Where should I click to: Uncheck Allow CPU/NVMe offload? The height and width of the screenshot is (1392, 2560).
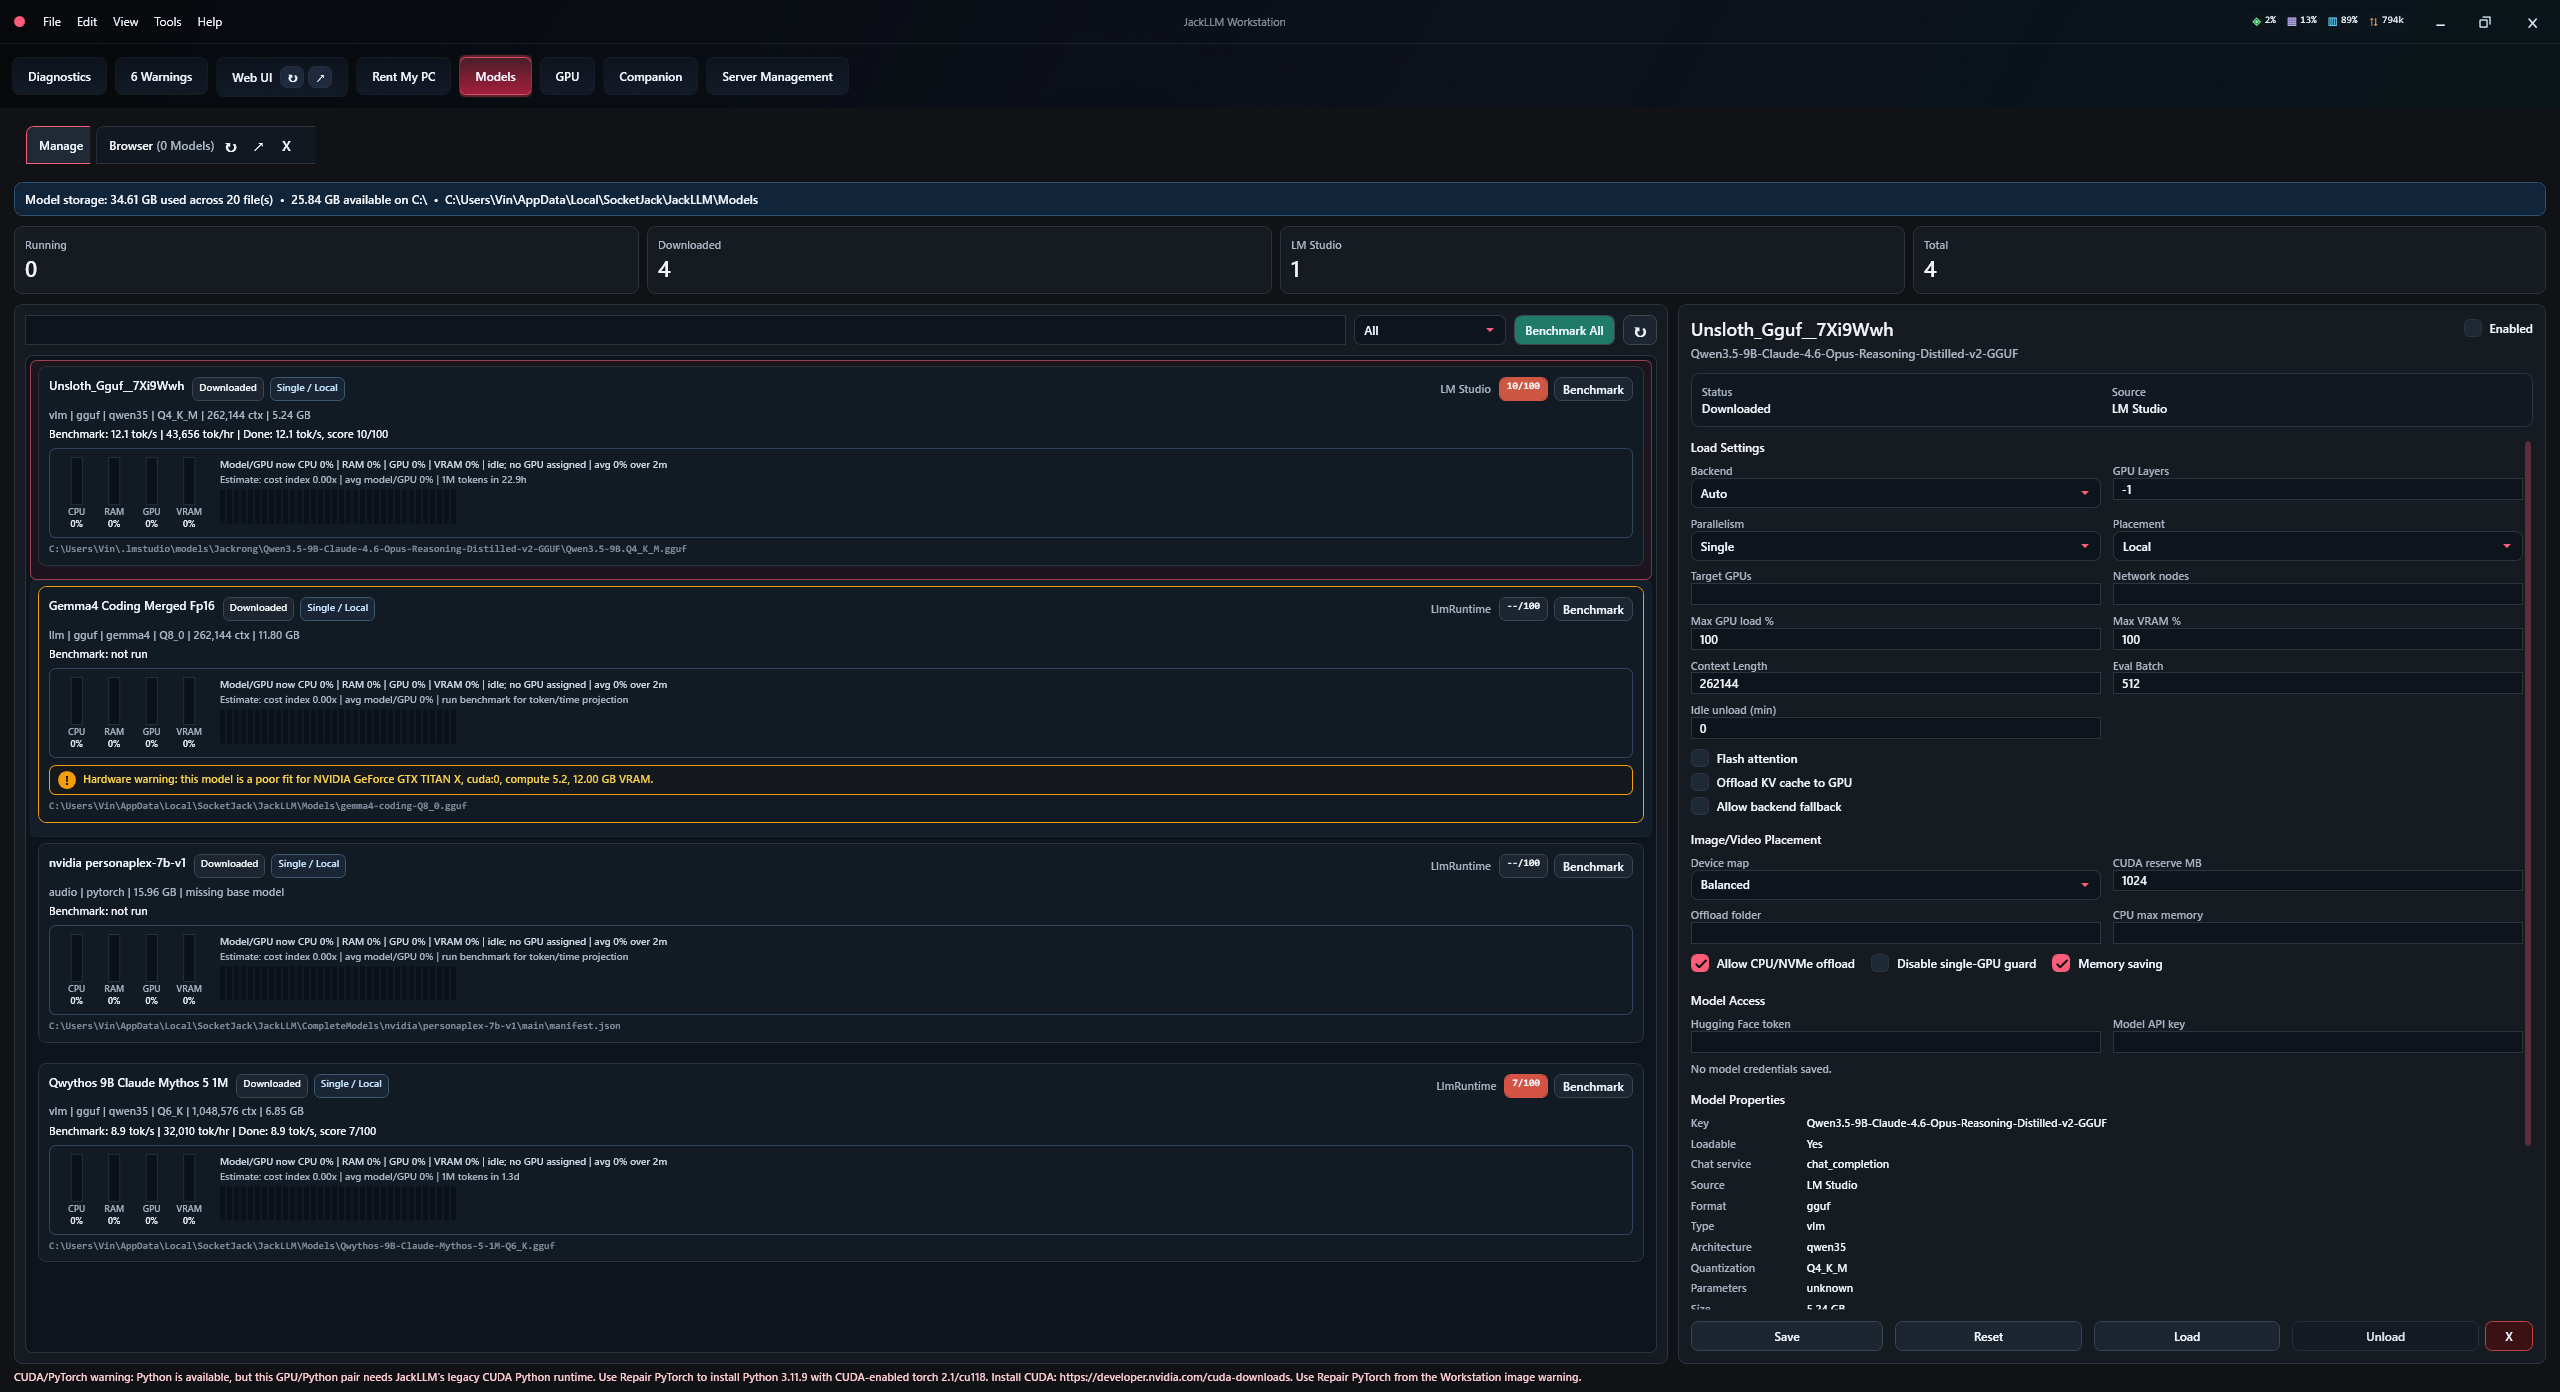click(x=1700, y=963)
